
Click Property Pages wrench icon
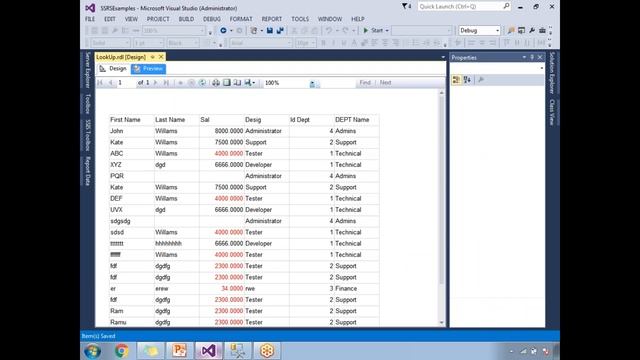point(481,80)
